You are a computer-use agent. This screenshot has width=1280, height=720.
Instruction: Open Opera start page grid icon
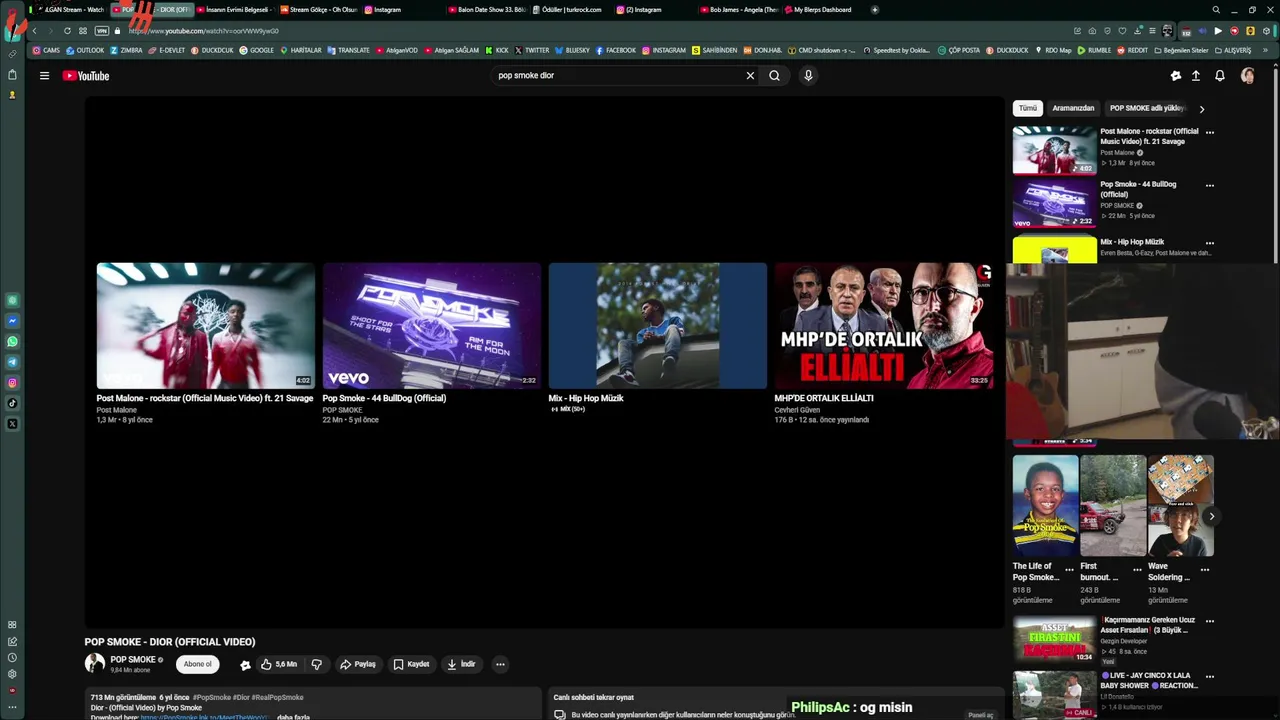(83, 31)
